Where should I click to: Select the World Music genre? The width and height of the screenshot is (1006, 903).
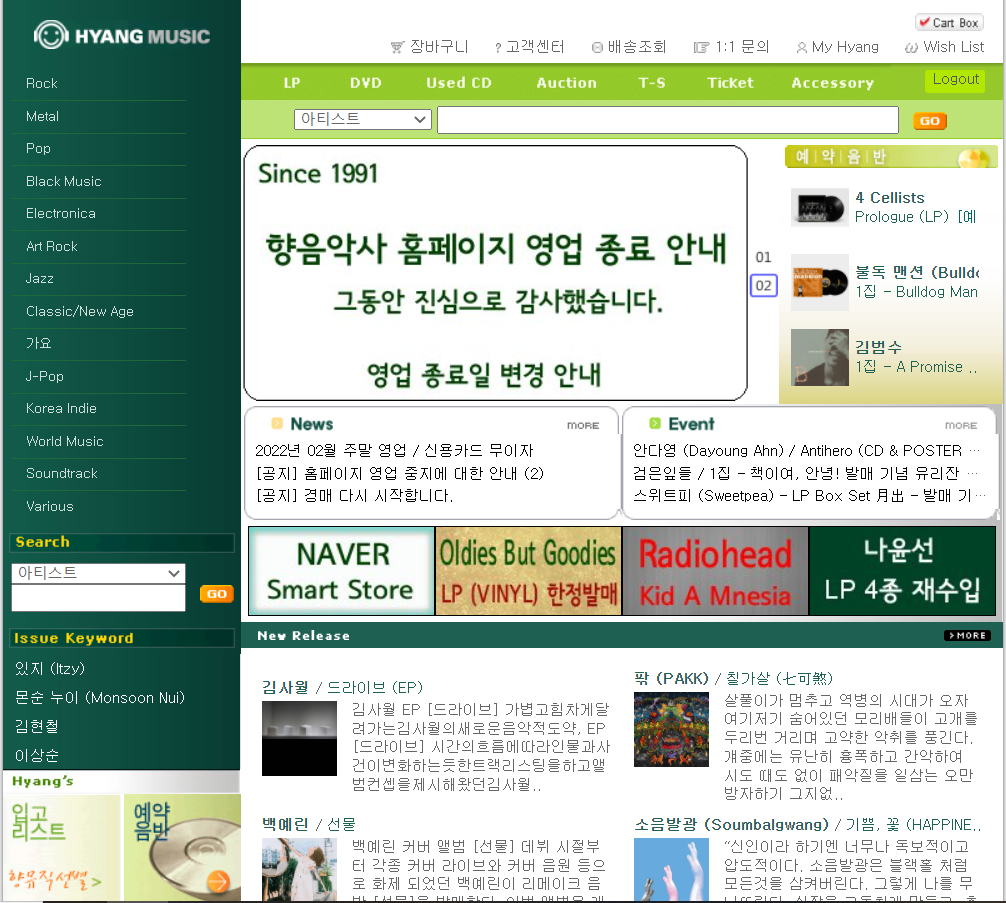[x=64, y=442]
